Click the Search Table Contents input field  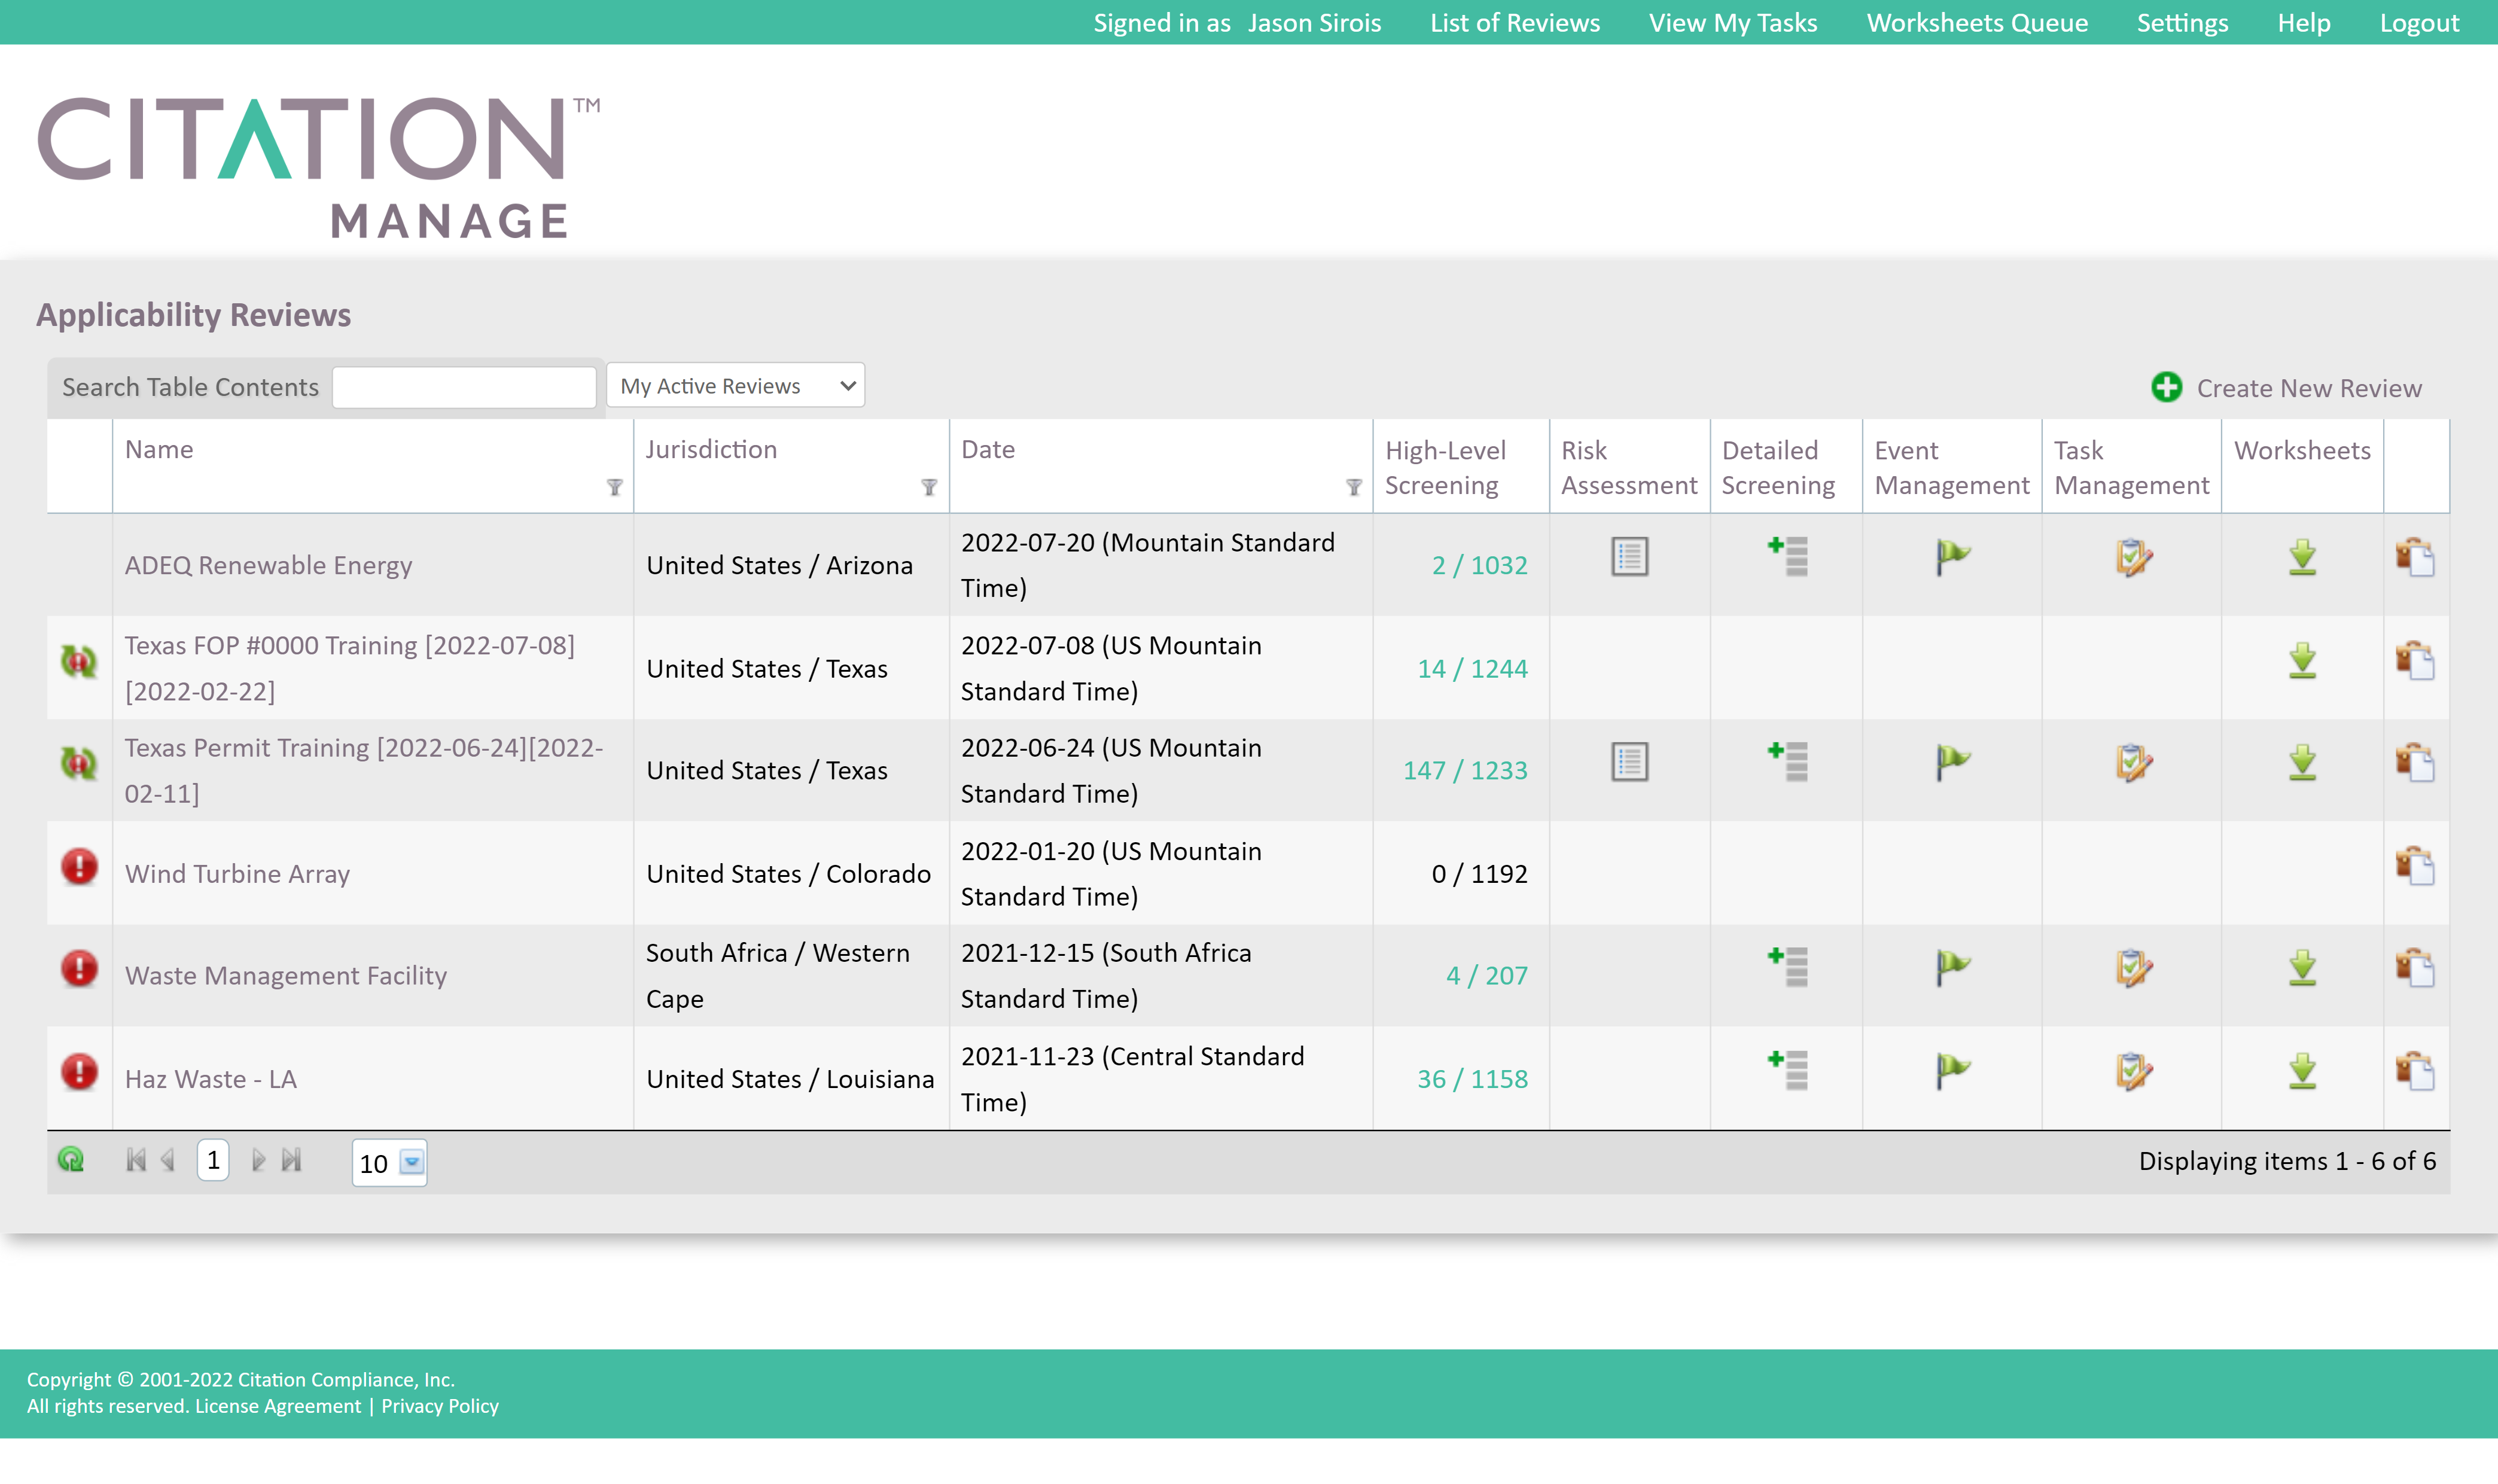point(464,387)
